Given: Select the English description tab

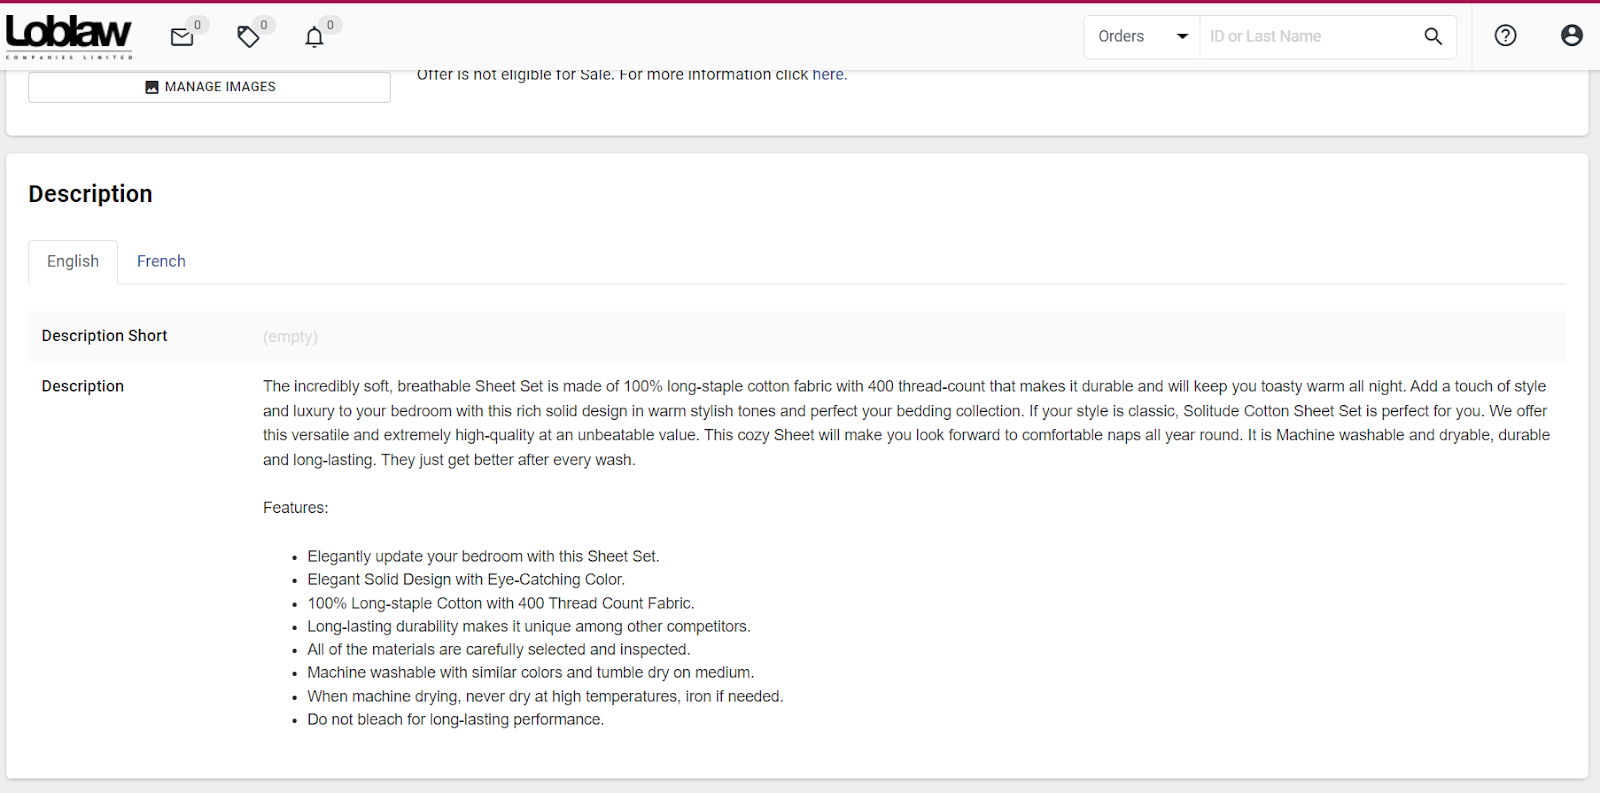Looking at the screenshot, I should [x=73, y=261].
